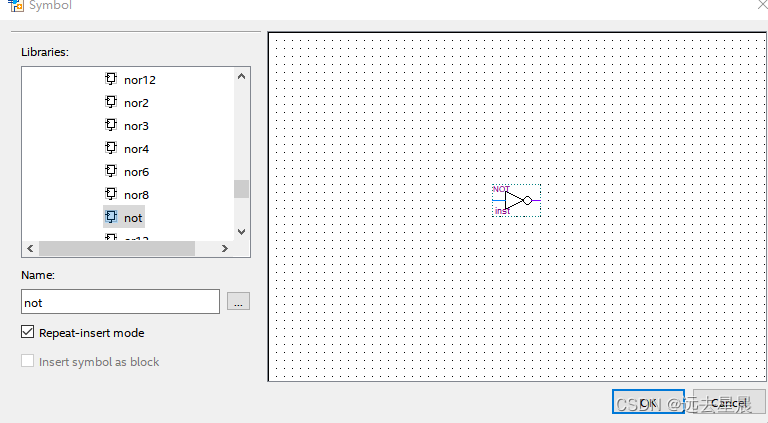Click the nor8 symbol icon
Viewport: 768px width, 423px height.
111,194
